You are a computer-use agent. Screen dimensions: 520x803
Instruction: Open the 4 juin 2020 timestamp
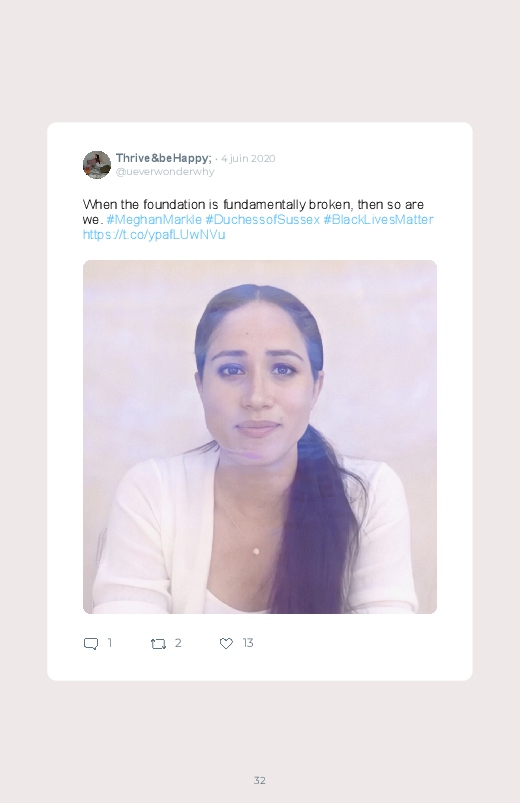(x=248, y=158)
